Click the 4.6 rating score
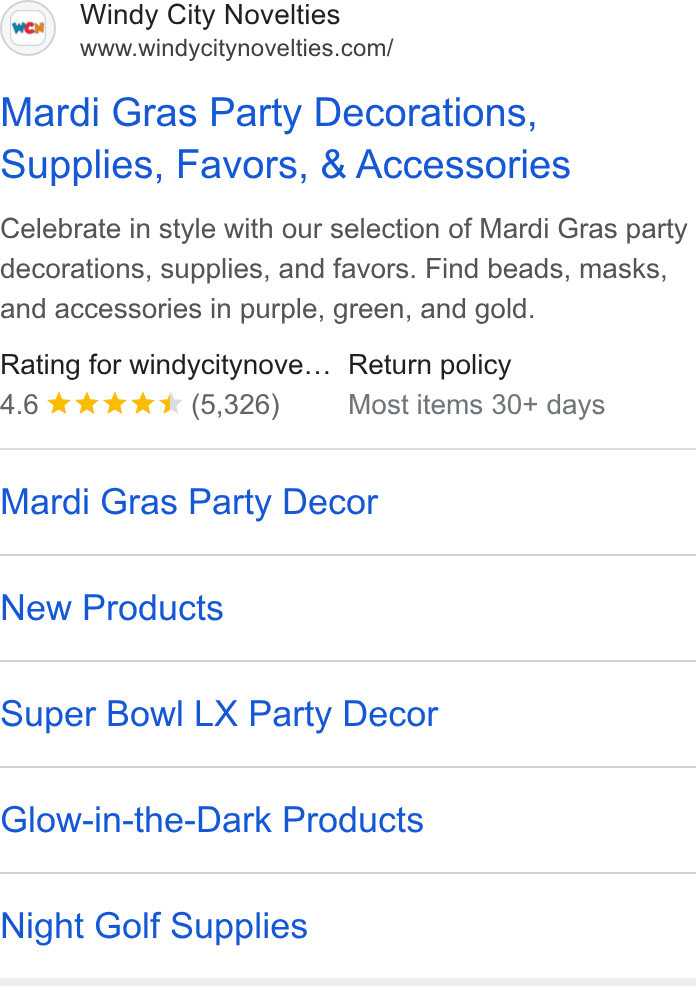 pyautogui.click(x=19, y=404)
